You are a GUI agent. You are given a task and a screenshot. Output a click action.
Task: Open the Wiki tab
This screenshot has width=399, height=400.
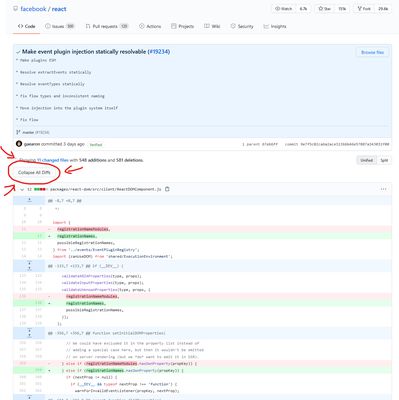click(212, 26)
